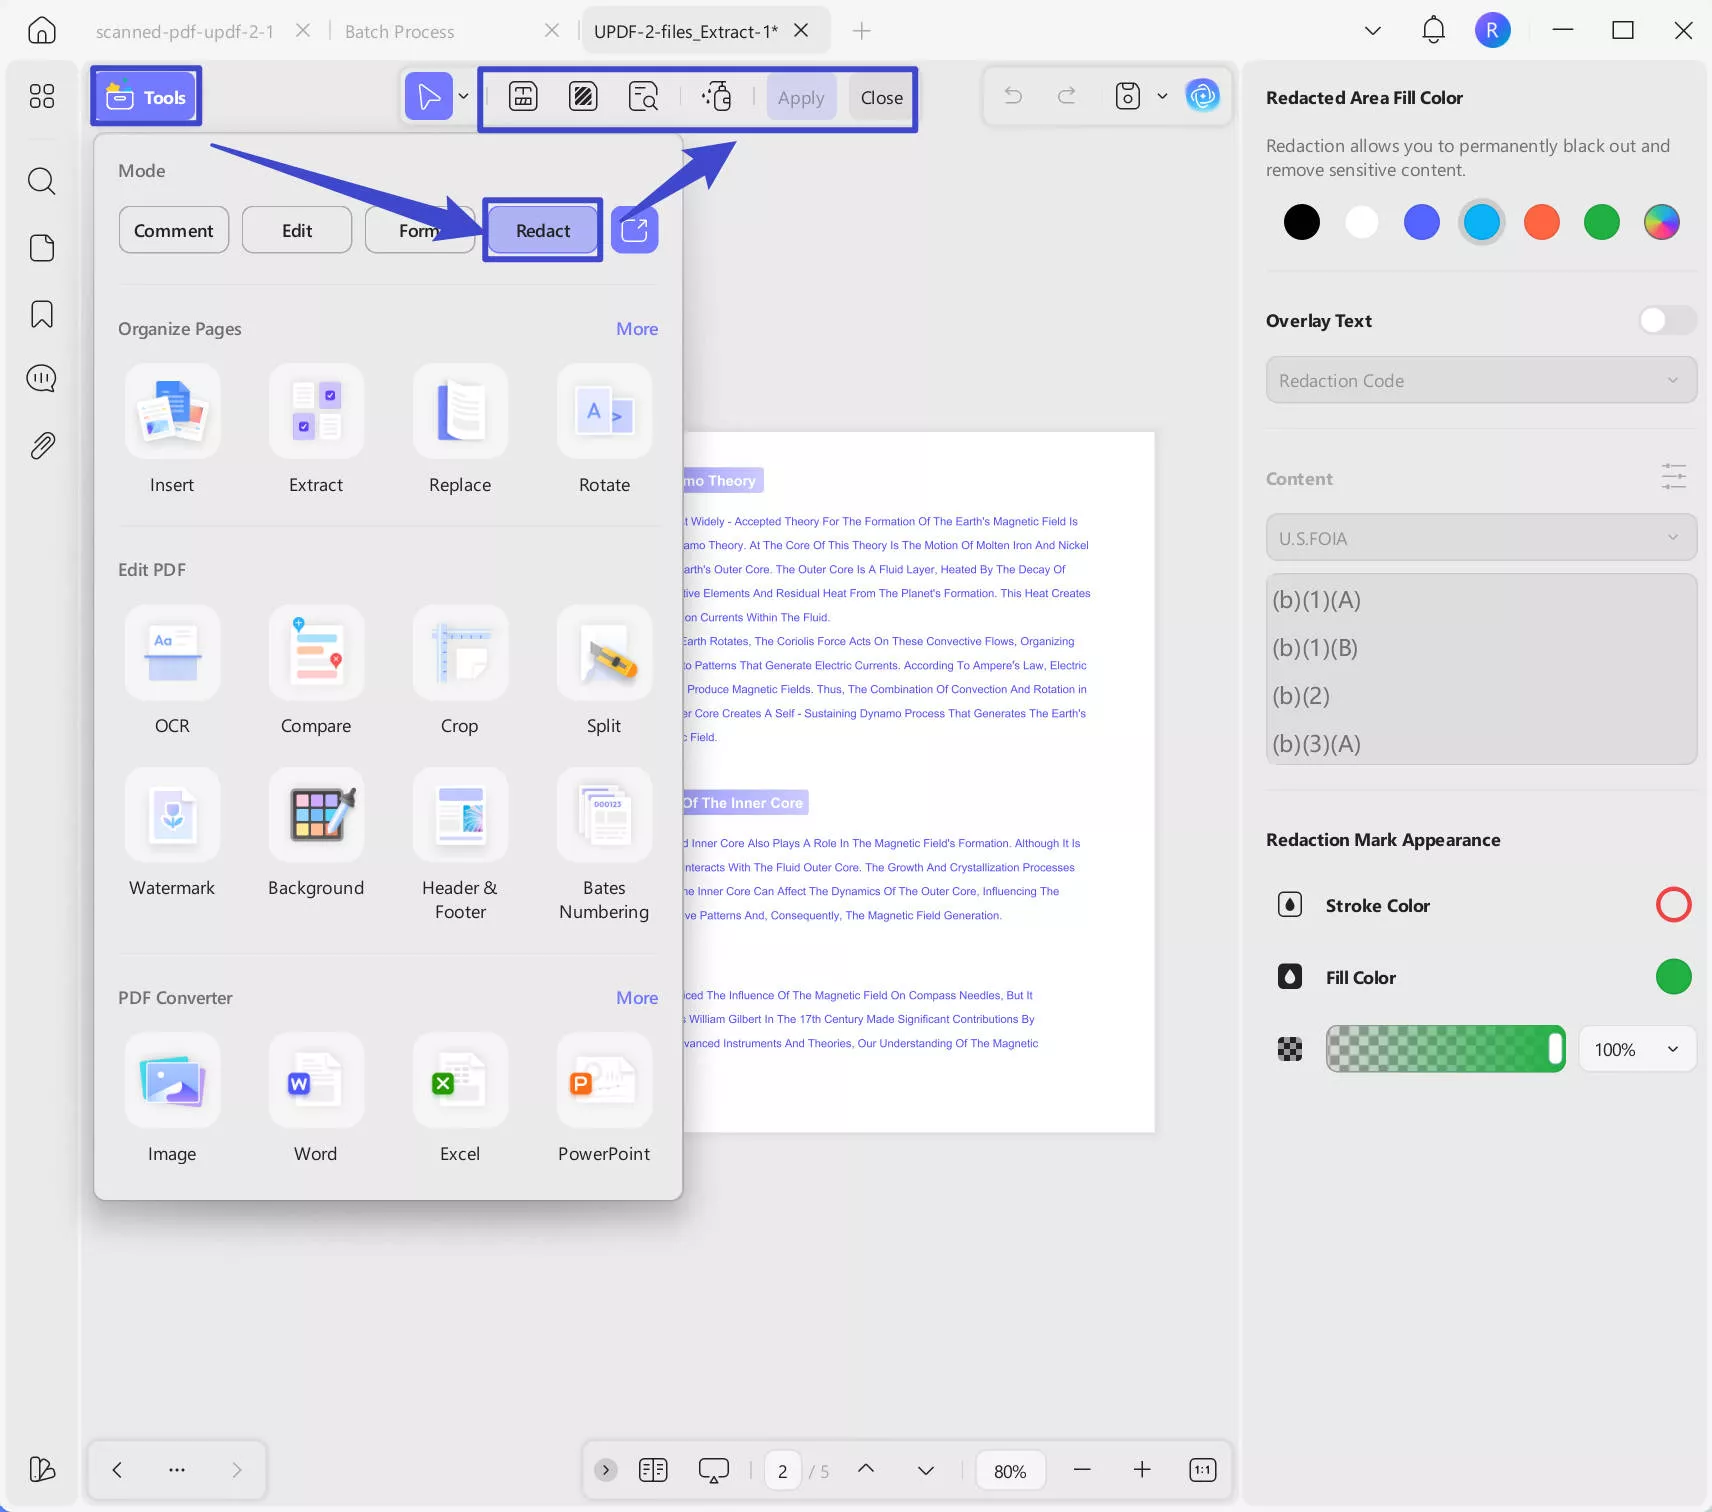Switch to the scanned-pdf-updf-2-1 tab
This screenshot has width=1712, height=1512.
pos(185,31)
